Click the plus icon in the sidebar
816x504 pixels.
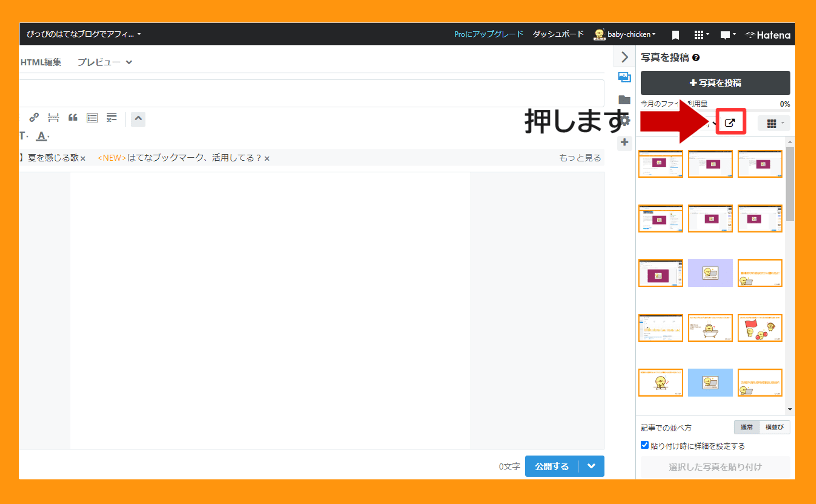tap(624, 142)
